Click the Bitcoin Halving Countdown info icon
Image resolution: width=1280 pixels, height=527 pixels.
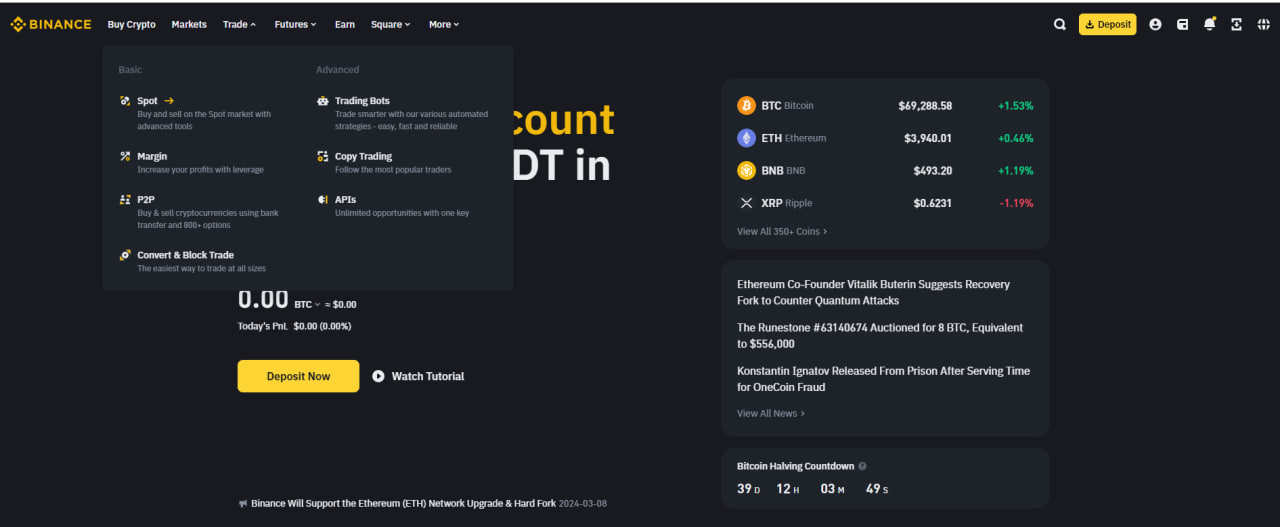(863, 466)
